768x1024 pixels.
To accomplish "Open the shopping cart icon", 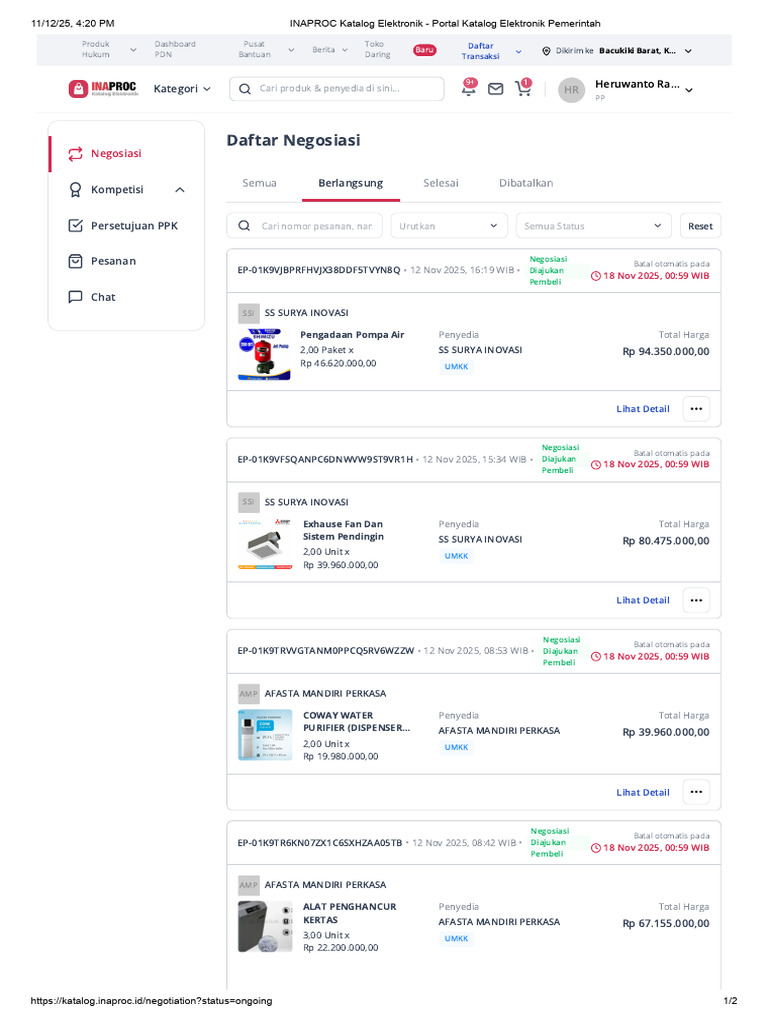I will 523,88.
